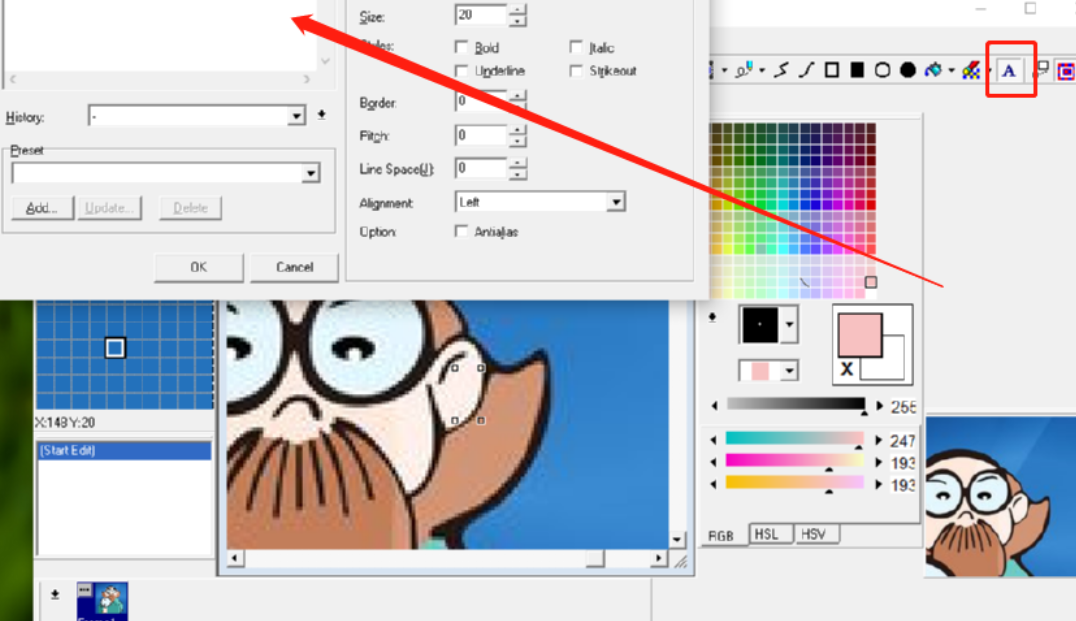1076x621 pixels.
Task: Pick the pink foreground color swatch
Action: tap(860, 335)
